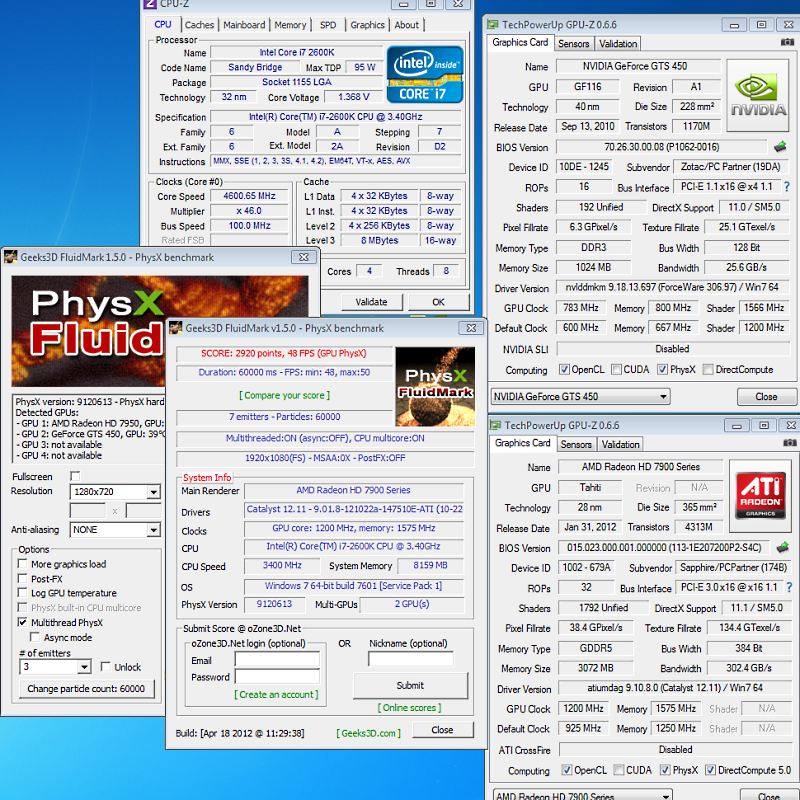
Task: Open the NVIDIA GeForce GTS 450 GPU selector
Action: coord(581,396)
